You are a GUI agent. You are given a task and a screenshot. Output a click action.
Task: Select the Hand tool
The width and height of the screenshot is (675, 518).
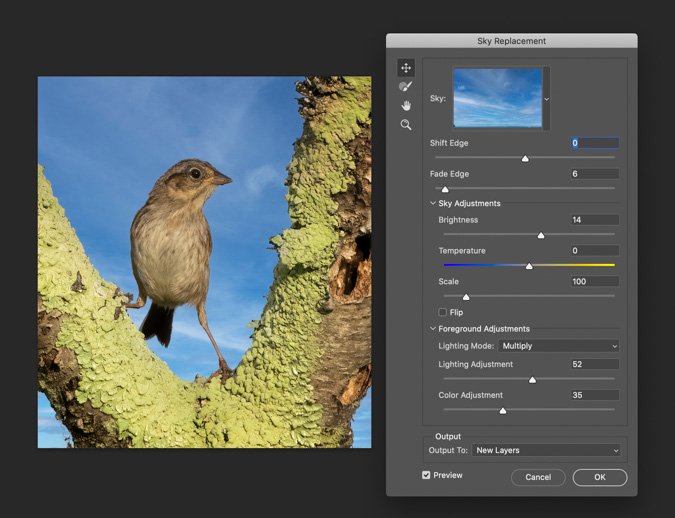click(406, 105)
